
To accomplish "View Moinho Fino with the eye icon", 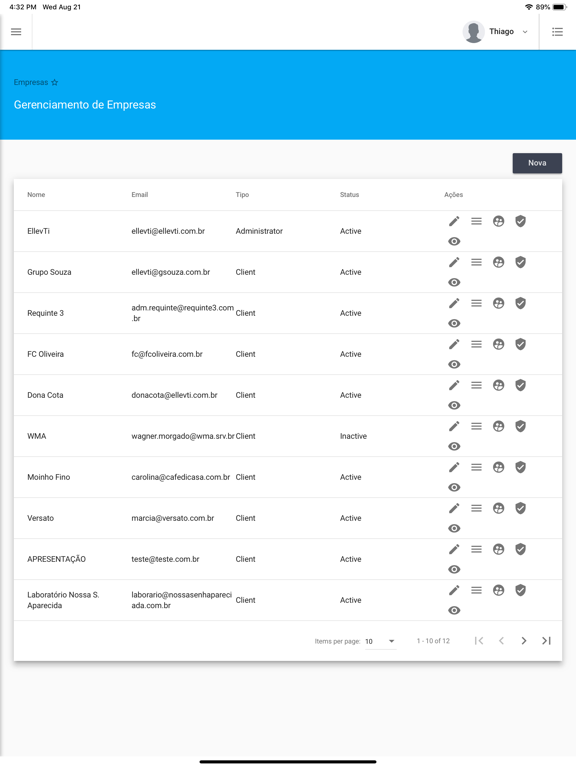I will [x=454, y=487].
